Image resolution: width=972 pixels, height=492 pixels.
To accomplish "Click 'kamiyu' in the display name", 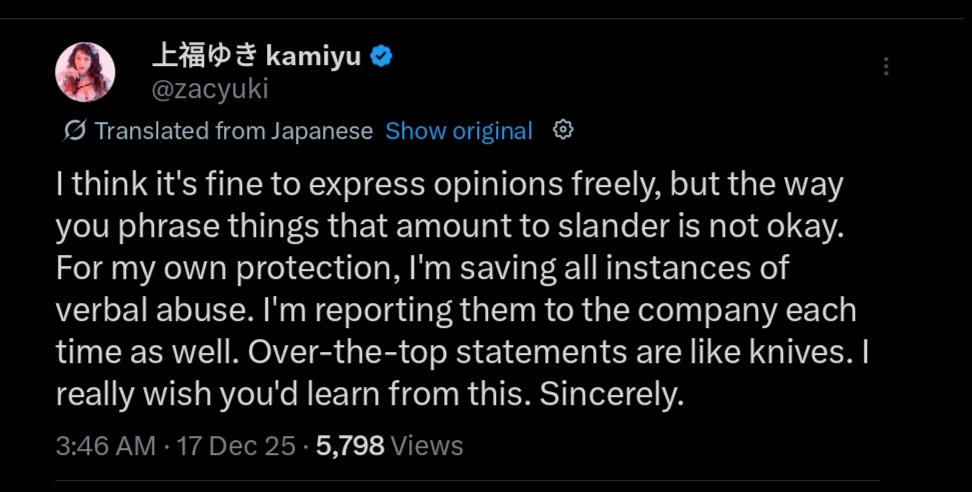I will [313, 57].
